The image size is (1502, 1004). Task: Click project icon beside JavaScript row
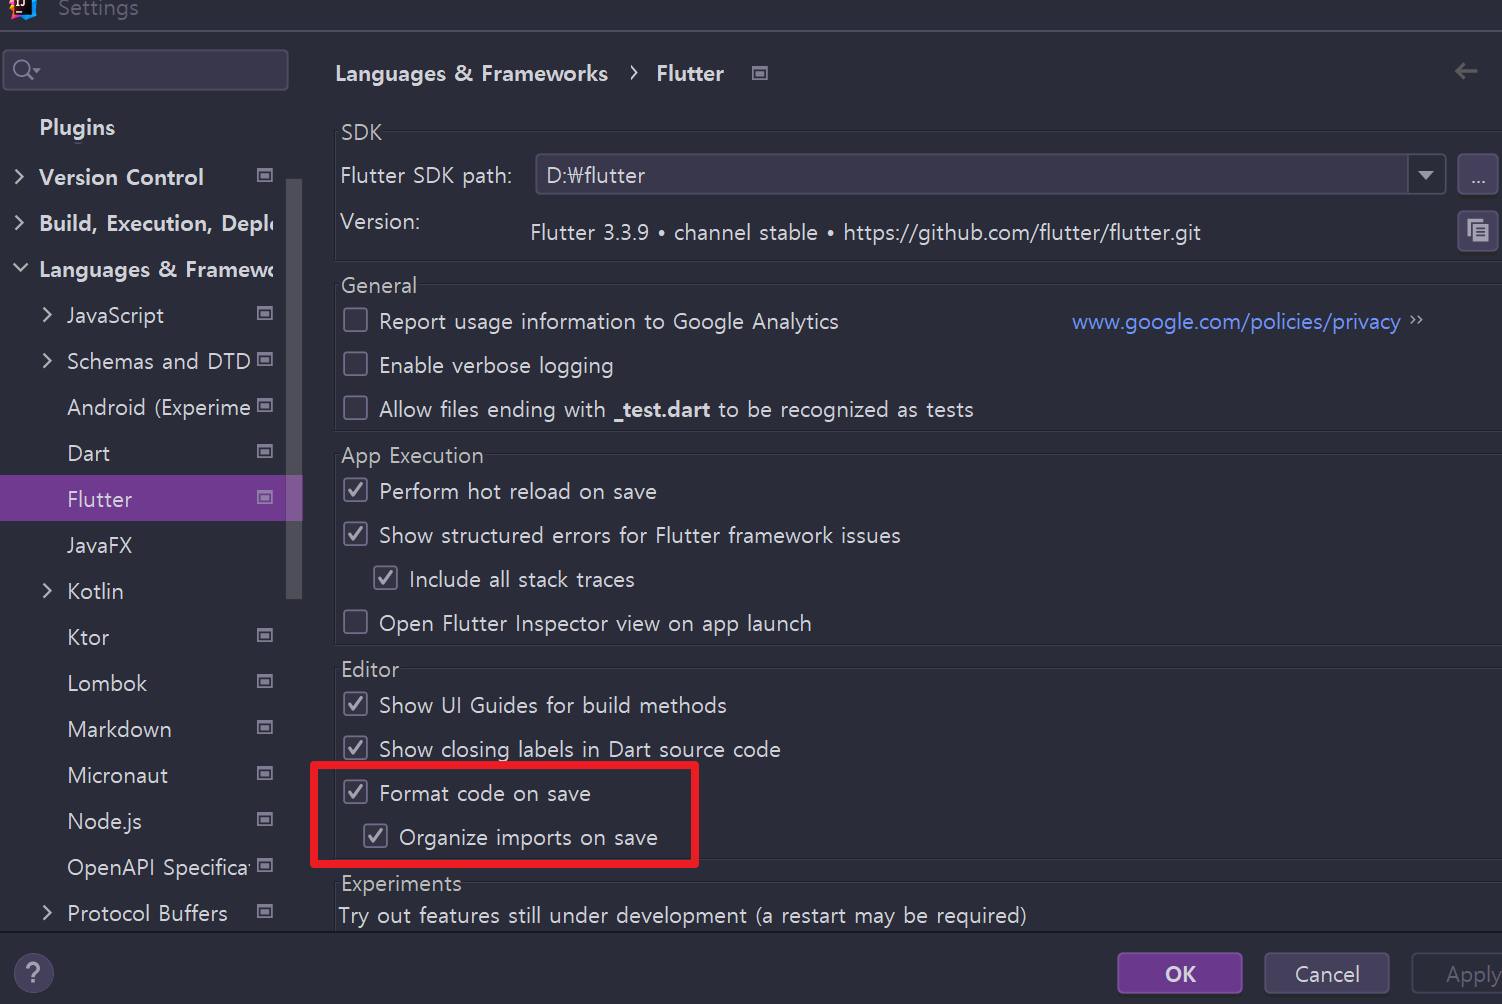(265, 314)
